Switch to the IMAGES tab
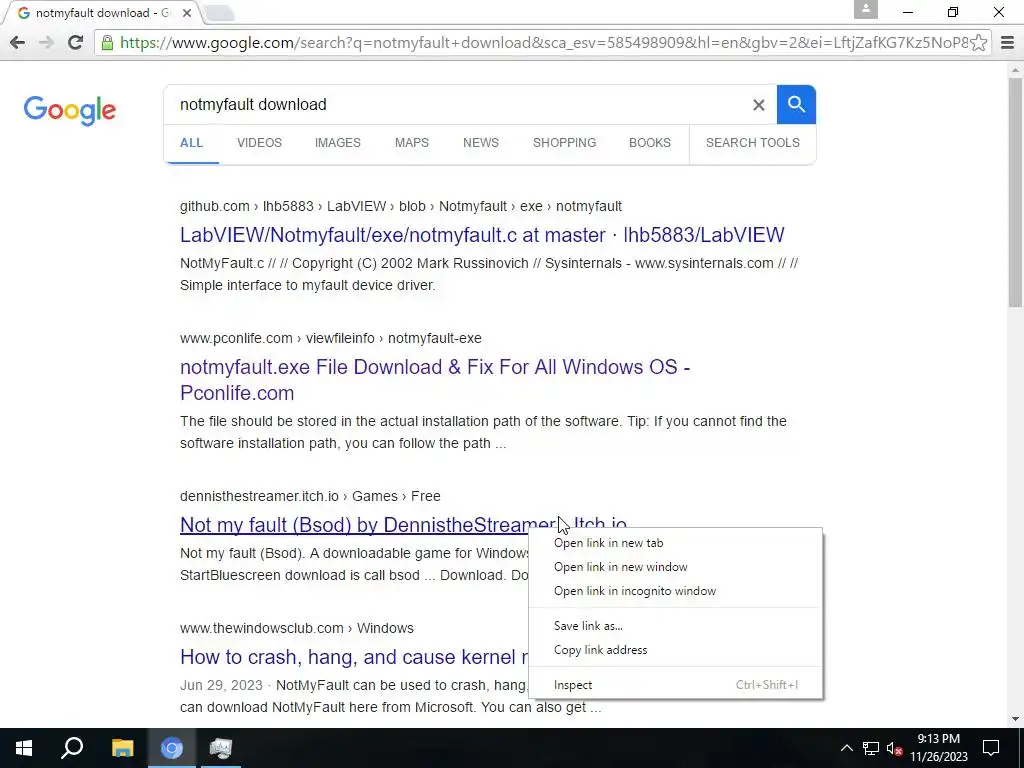This screenshot has height=768, width=1024. coord(338,142)
